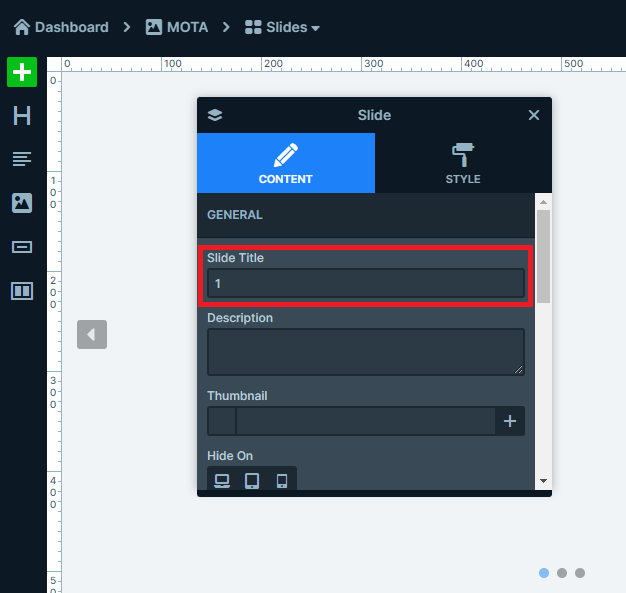
Task: Open the Slides dropdown in breadcrumb
Action: click(x=283, y=27)
